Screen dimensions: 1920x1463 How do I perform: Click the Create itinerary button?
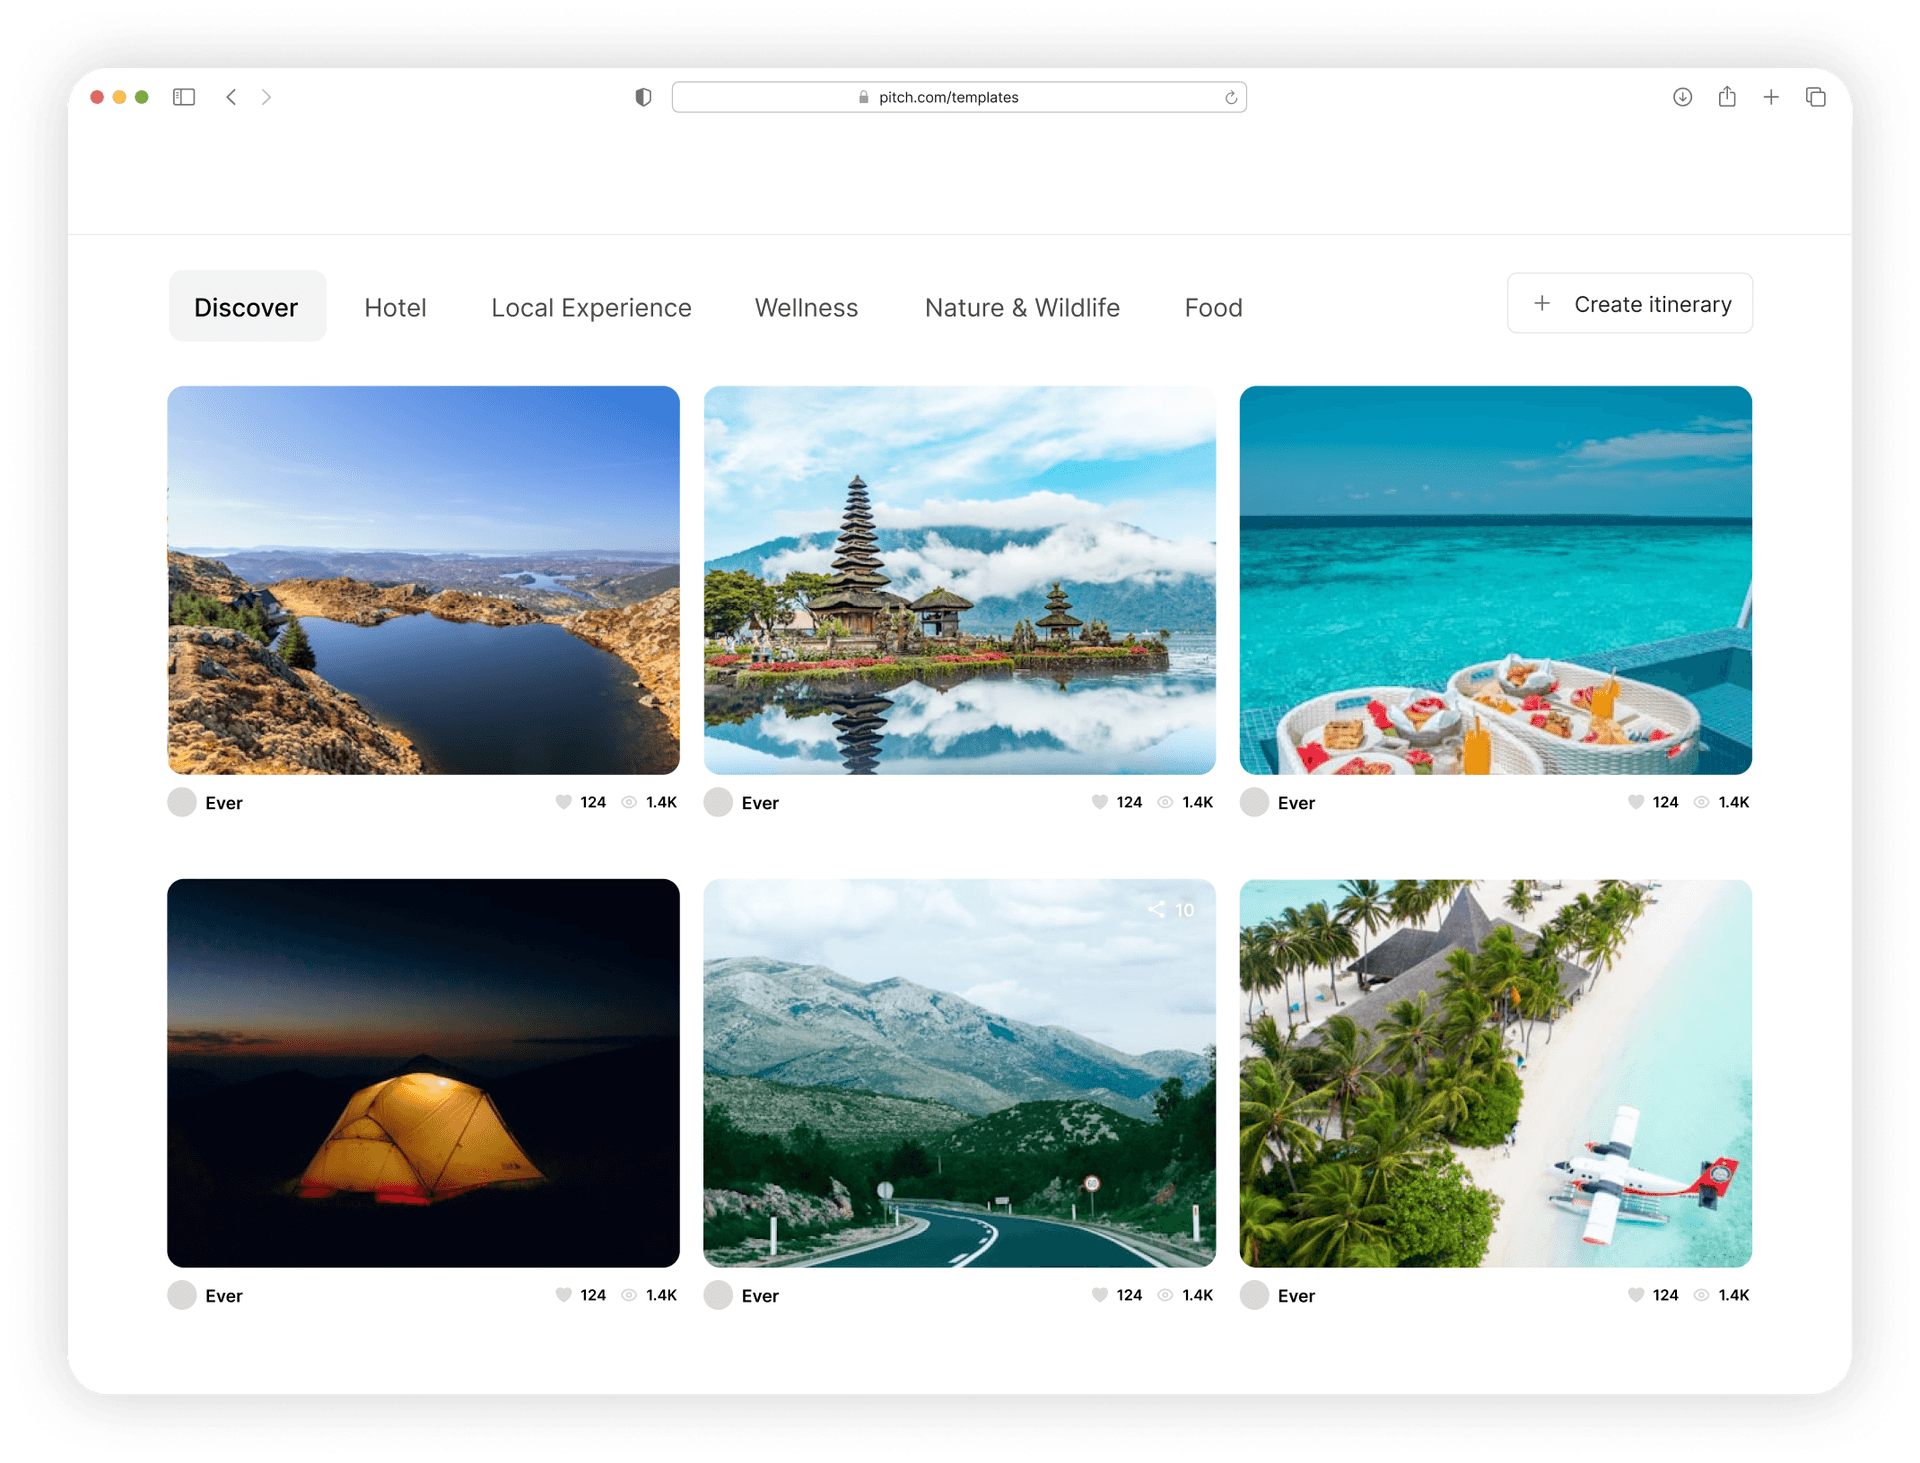pyautogui.click(x=1629, y=303)
